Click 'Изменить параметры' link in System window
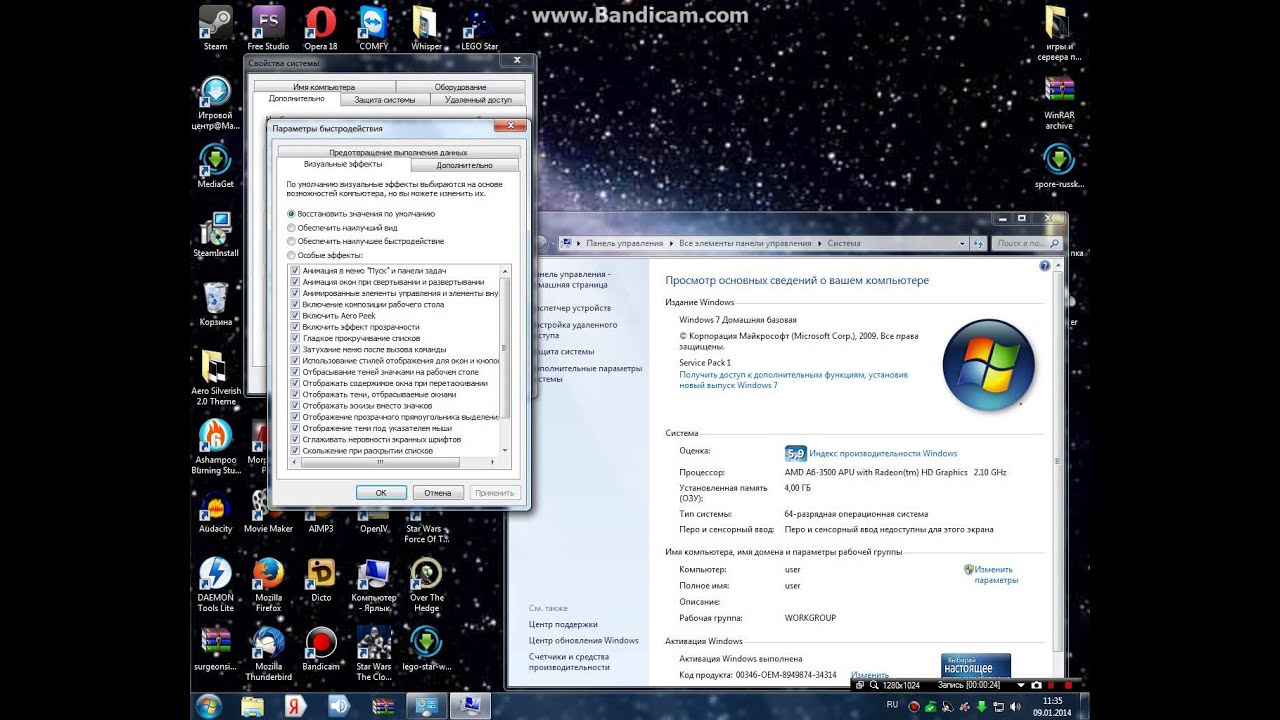The height and width of the screenshot is (720, 1280). point(996,575)
